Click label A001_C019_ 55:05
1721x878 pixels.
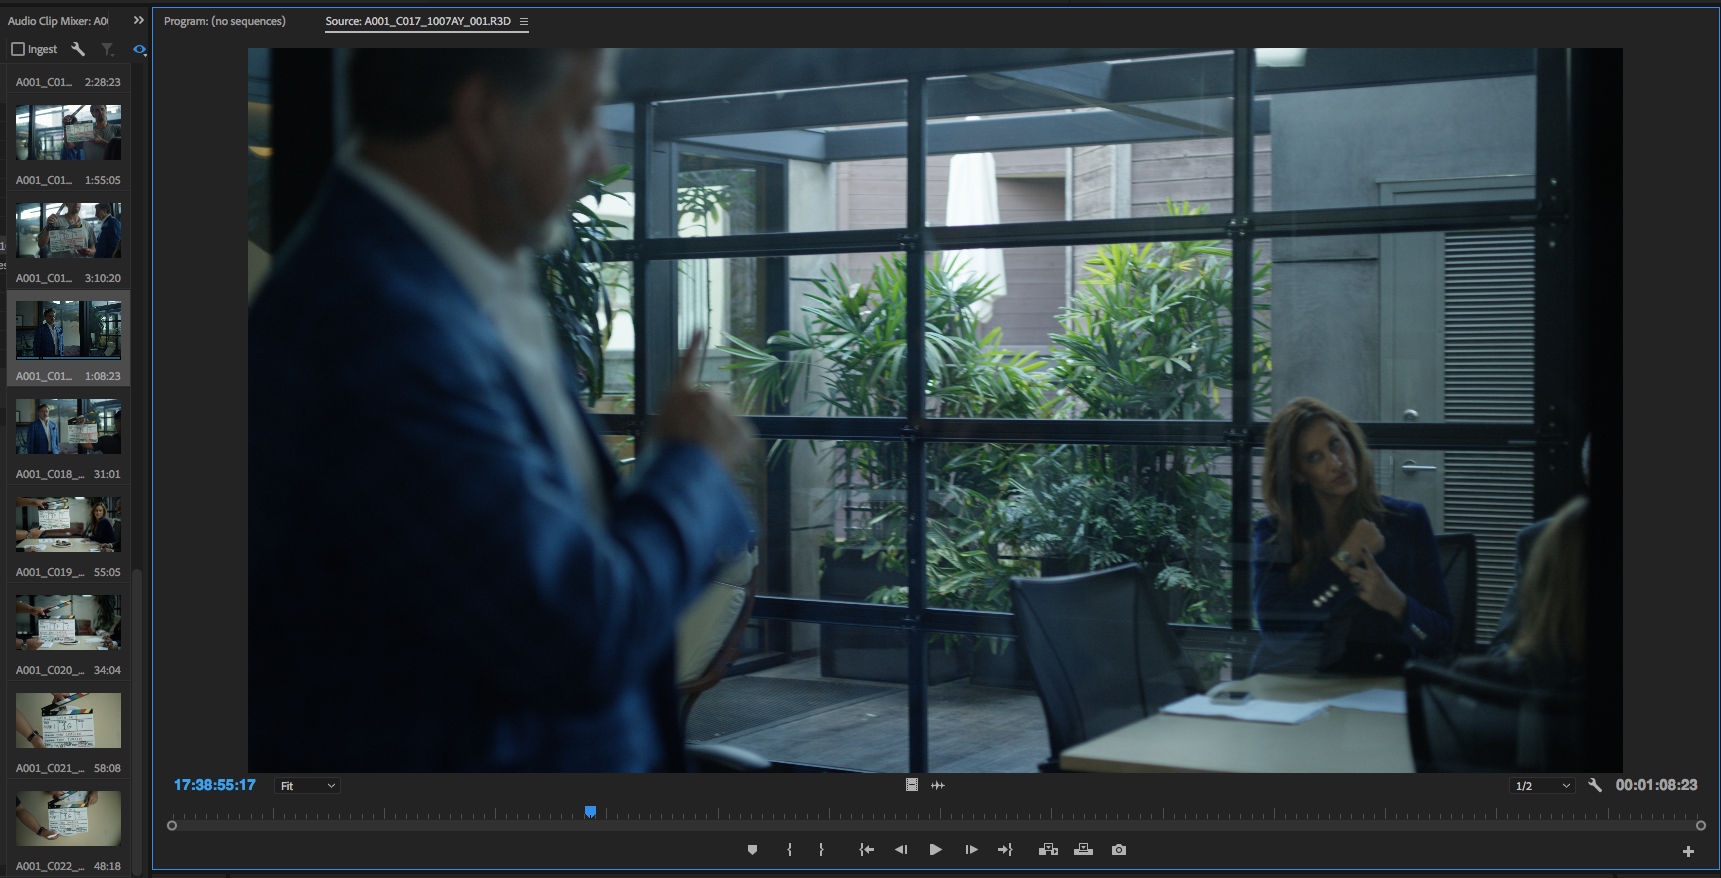pos(68,572)
